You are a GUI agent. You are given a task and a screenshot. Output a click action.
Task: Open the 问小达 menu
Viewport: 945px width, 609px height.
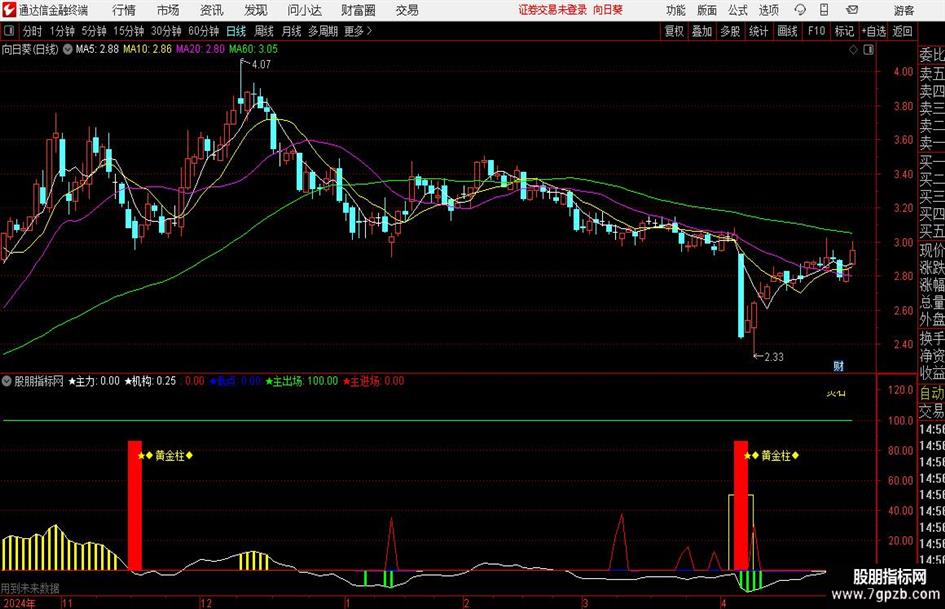(304, 10)
